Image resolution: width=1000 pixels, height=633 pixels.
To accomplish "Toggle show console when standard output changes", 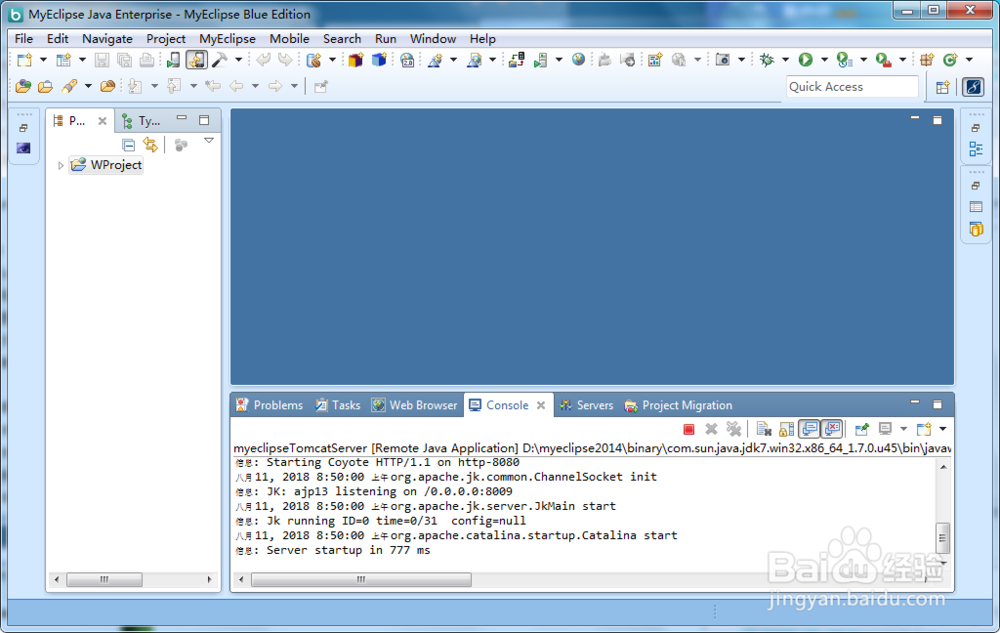I will point(809,429).
